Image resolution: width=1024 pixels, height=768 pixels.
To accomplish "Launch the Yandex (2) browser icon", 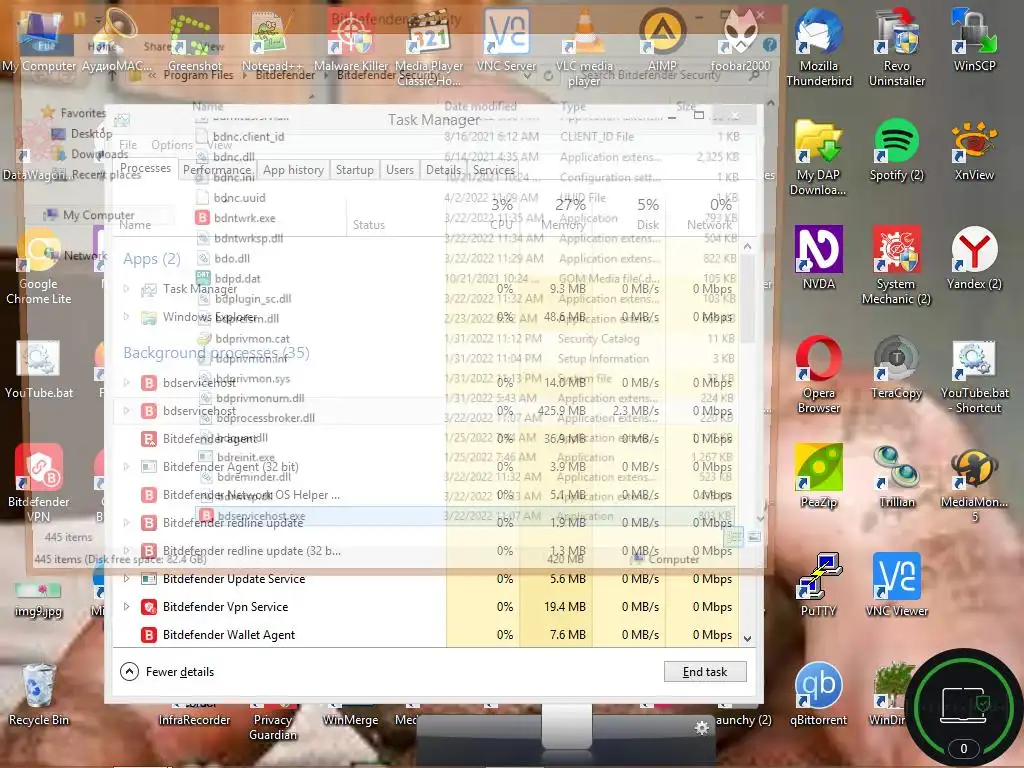I will 974,259.
